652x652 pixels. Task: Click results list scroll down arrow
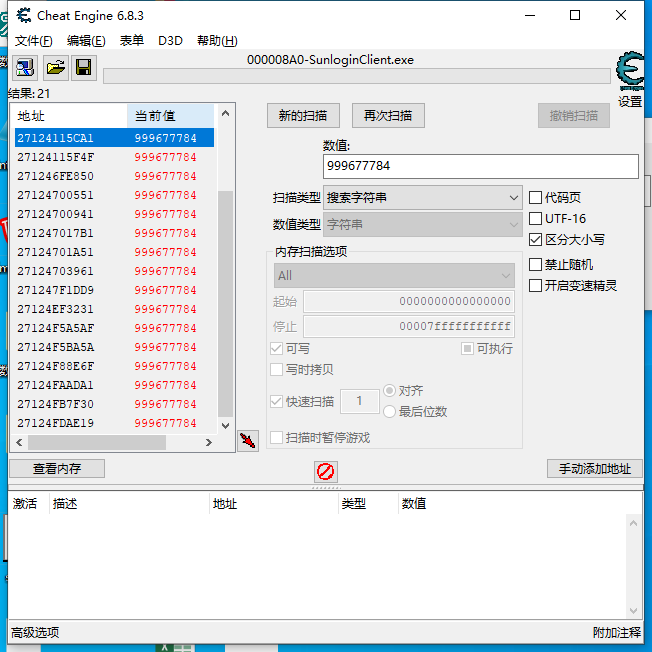coord(225,425)
